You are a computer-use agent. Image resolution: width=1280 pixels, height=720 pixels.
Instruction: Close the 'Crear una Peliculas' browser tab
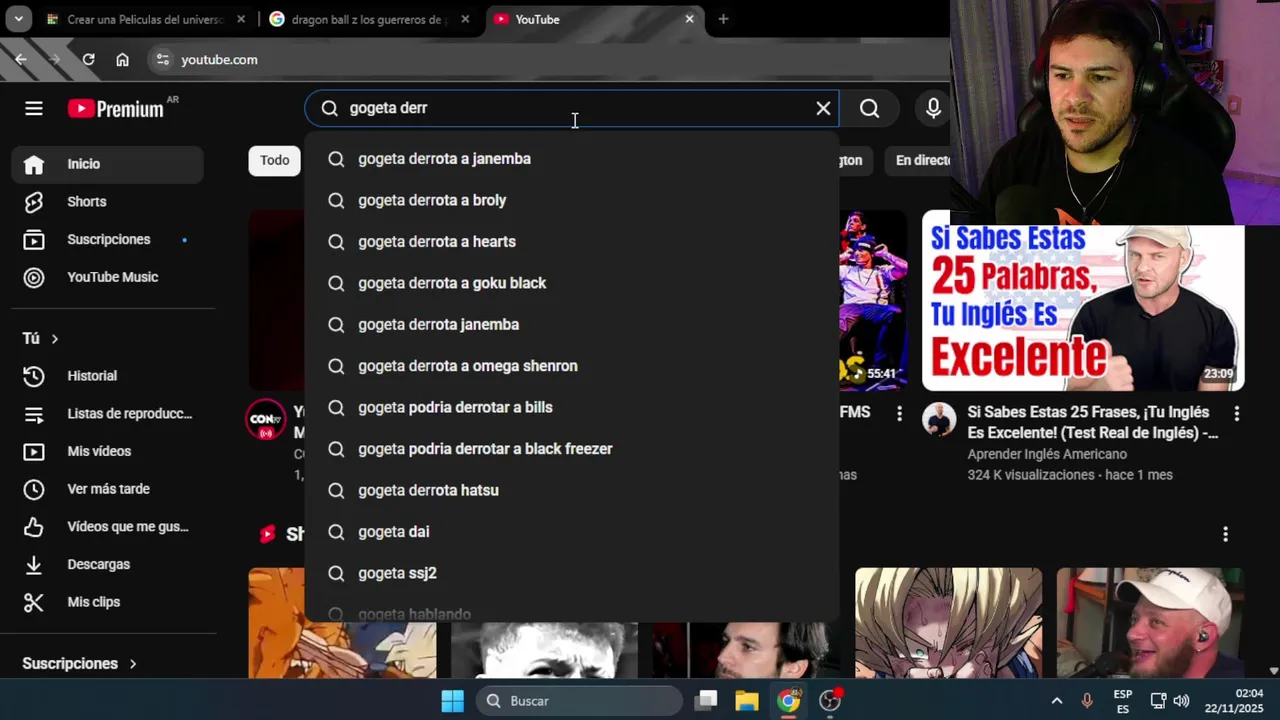pos(240,19)
